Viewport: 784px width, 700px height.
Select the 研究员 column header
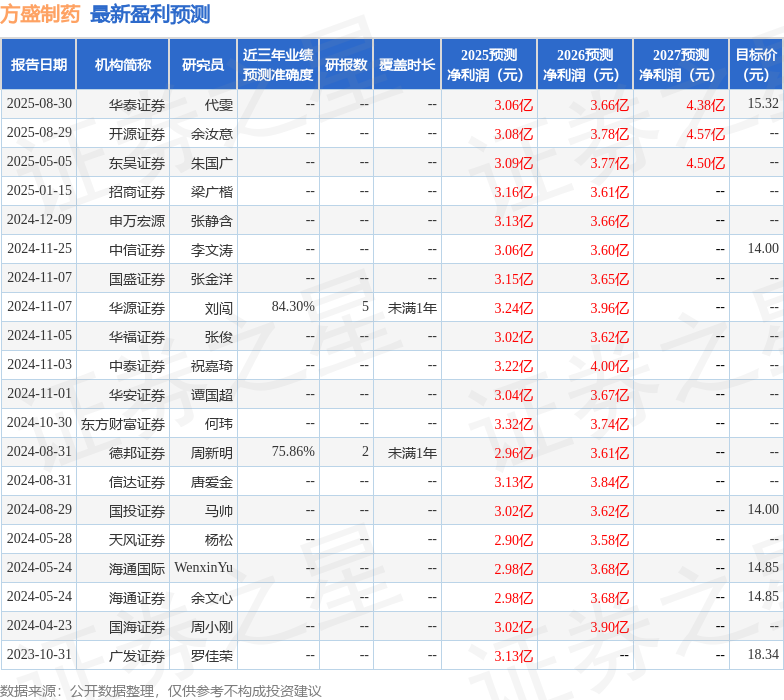[202, 64]
